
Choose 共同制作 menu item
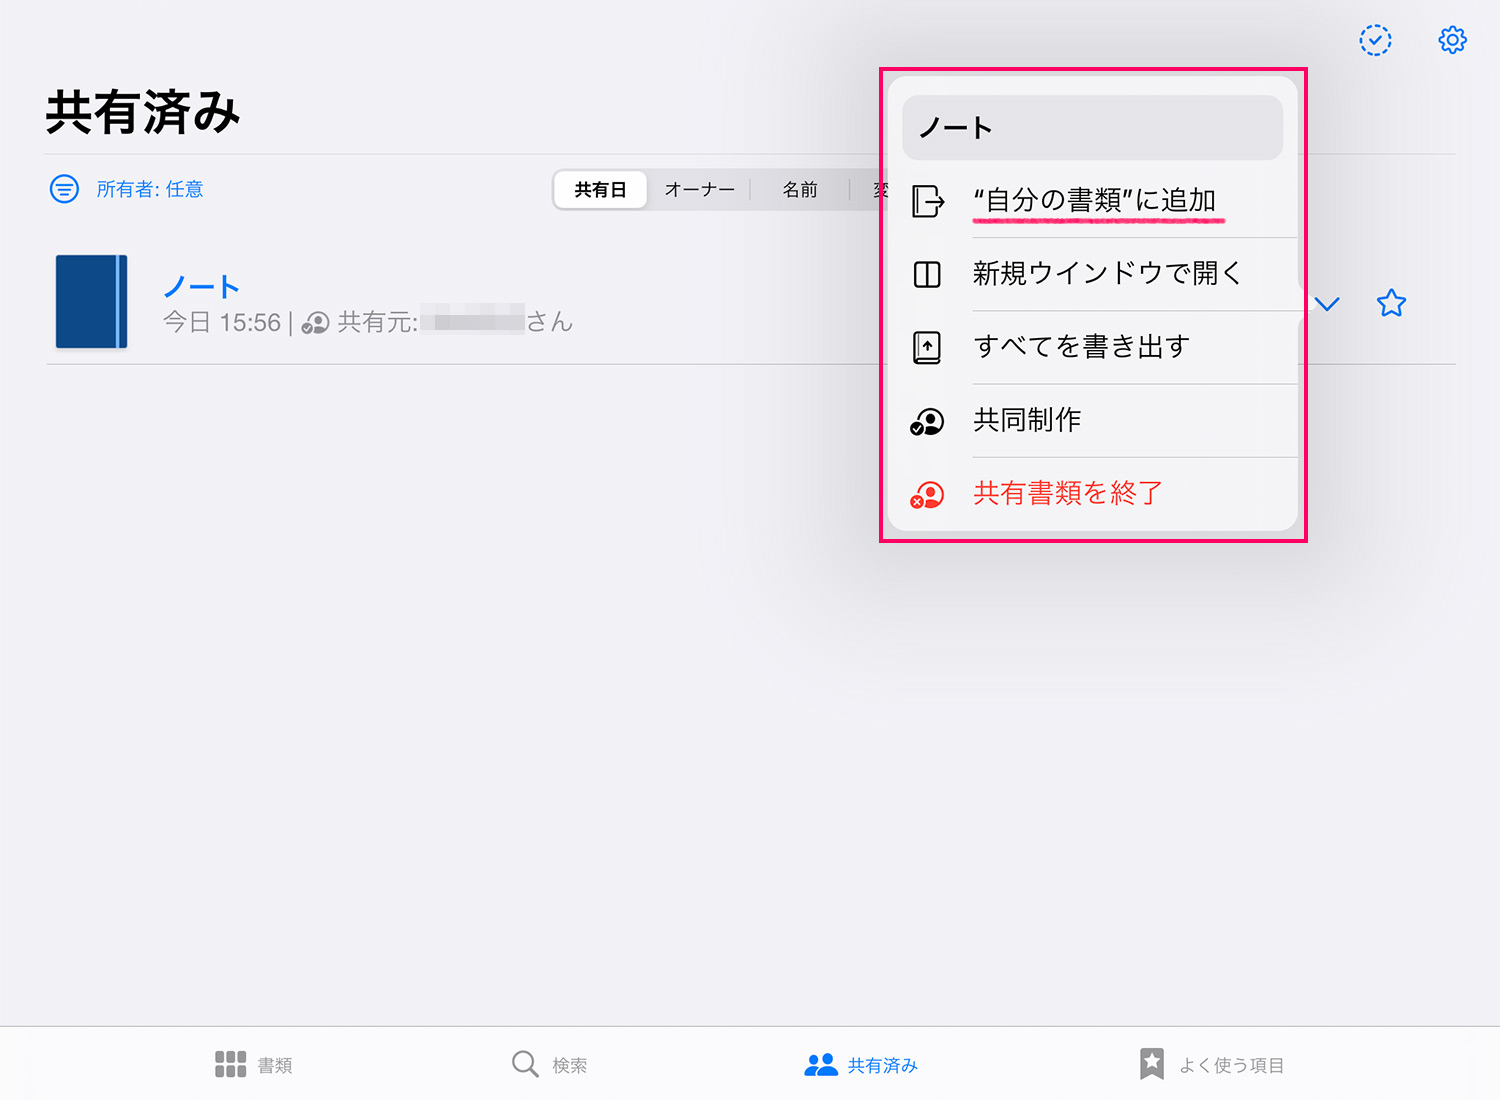1092,420
